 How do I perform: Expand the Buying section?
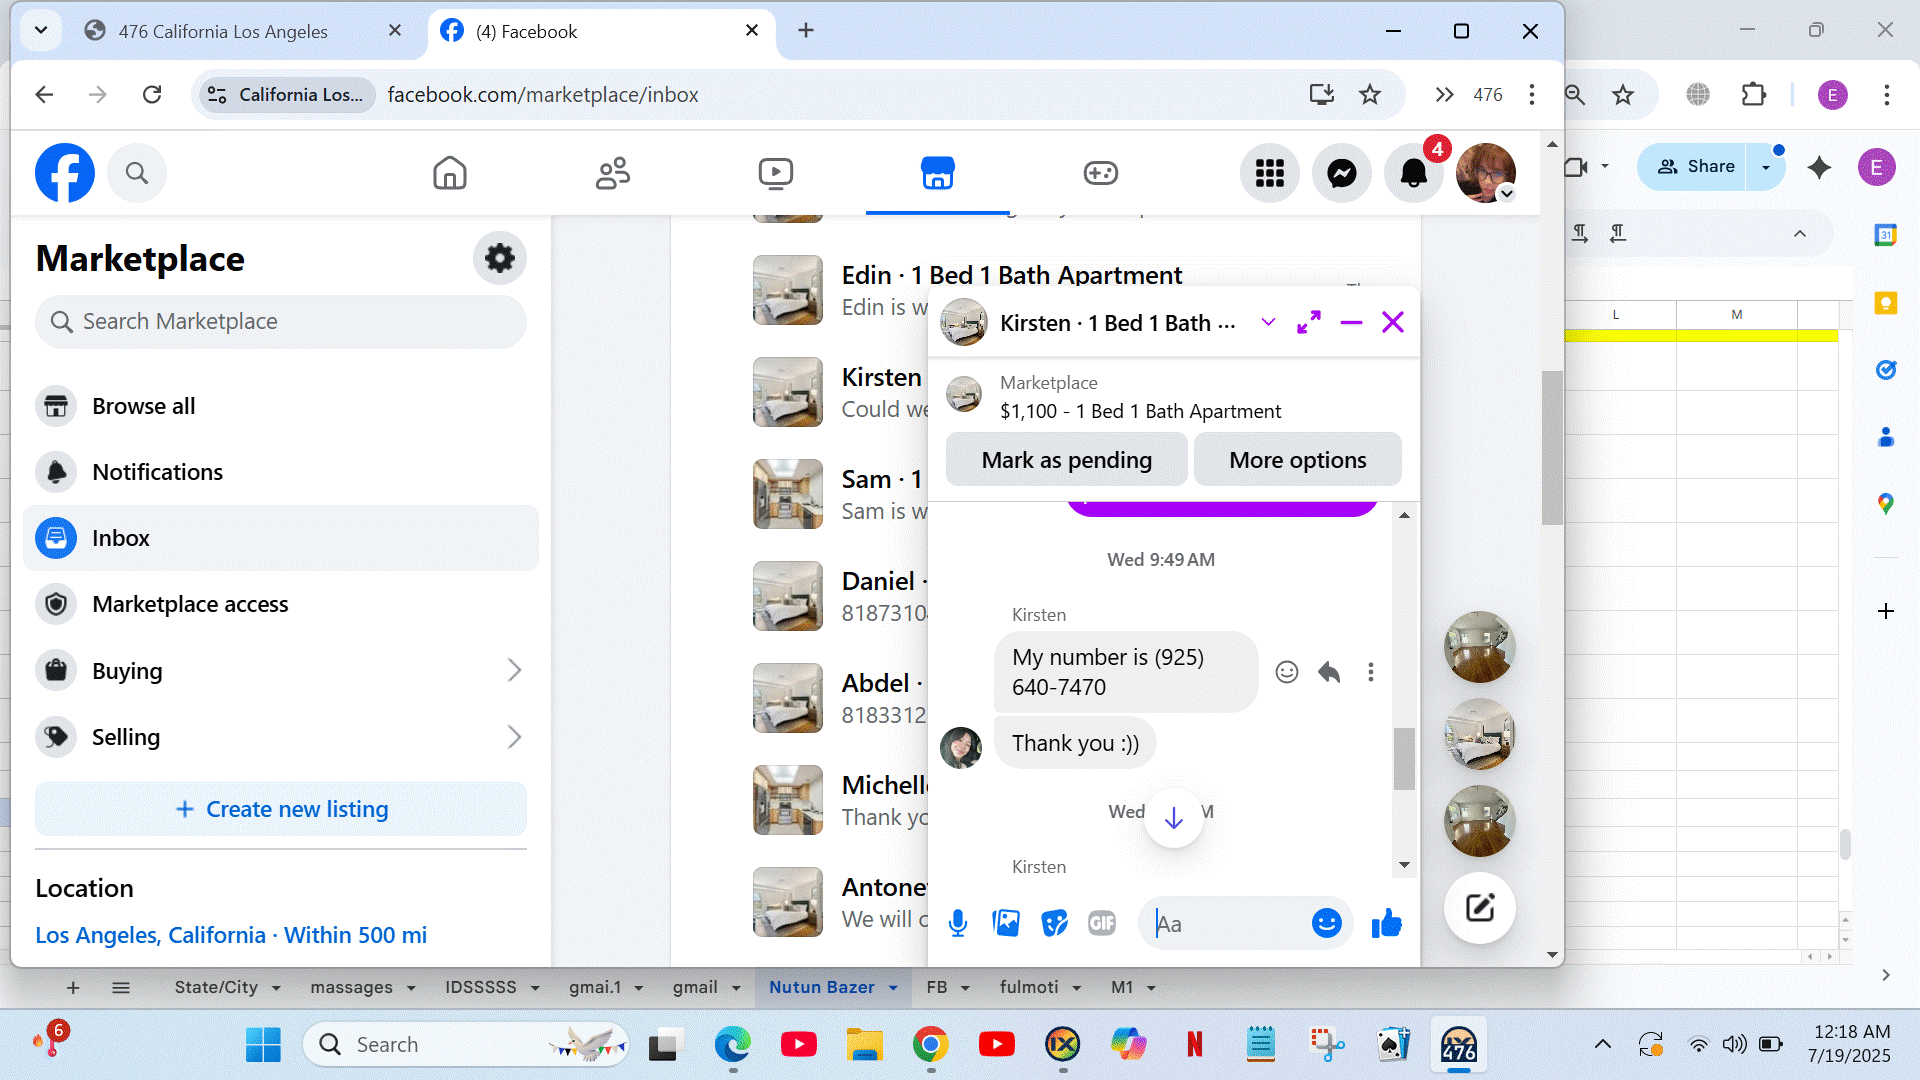514,670
